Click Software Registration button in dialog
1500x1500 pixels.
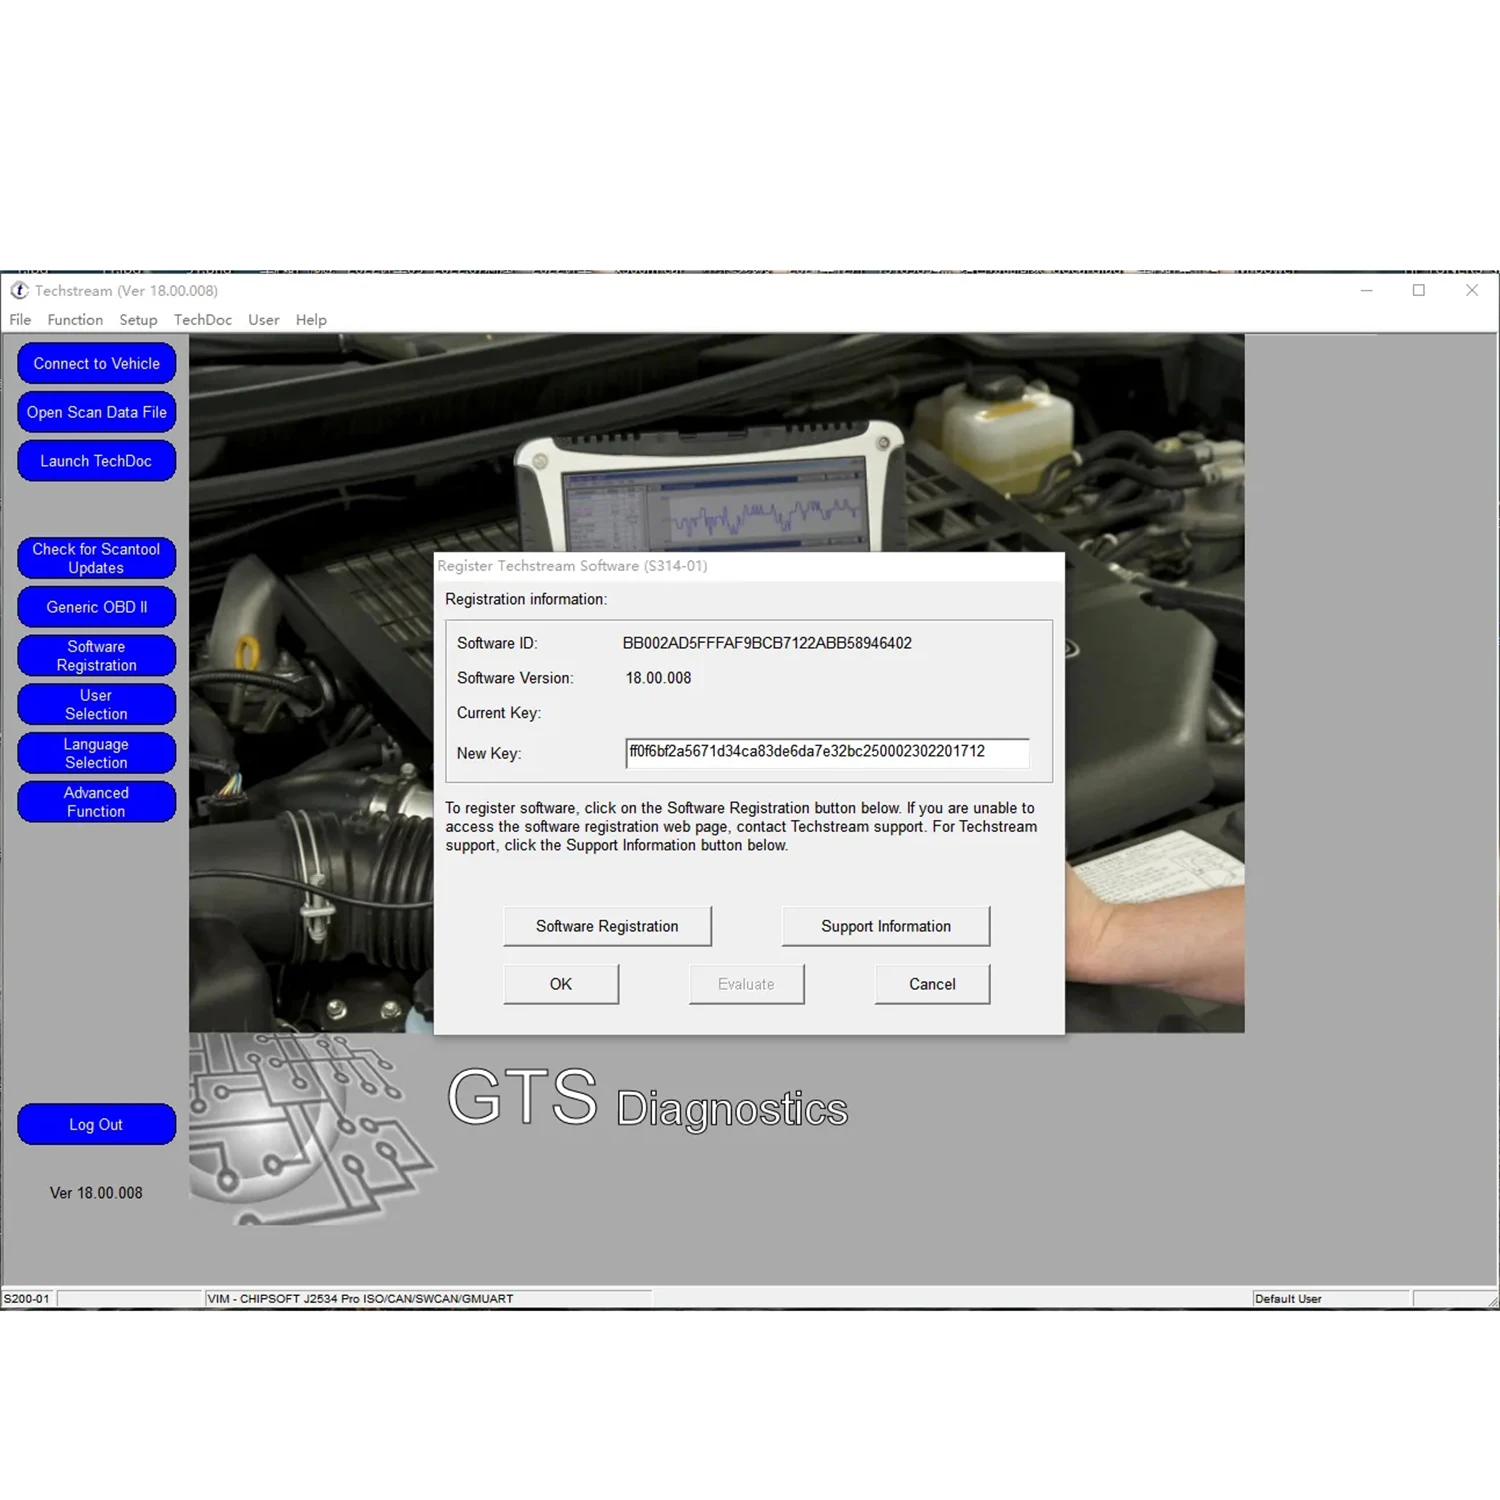[x=607, y=926]
